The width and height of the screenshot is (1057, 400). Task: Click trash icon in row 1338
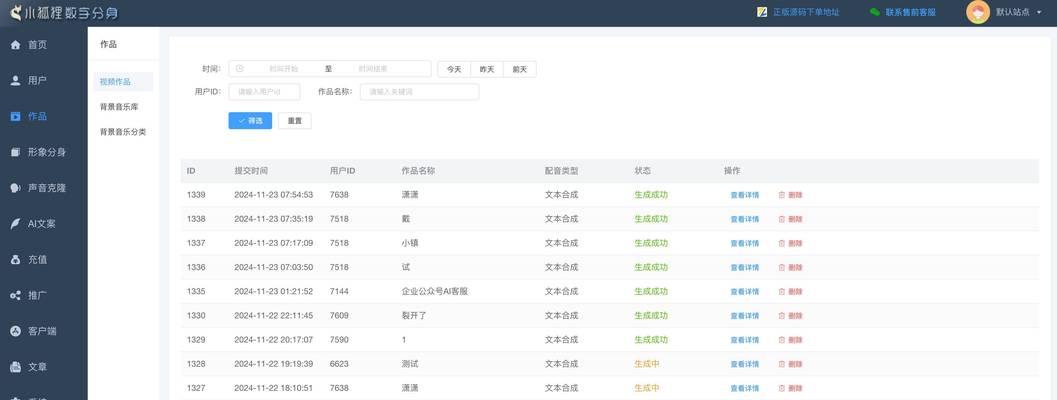(x=782, y=219)
